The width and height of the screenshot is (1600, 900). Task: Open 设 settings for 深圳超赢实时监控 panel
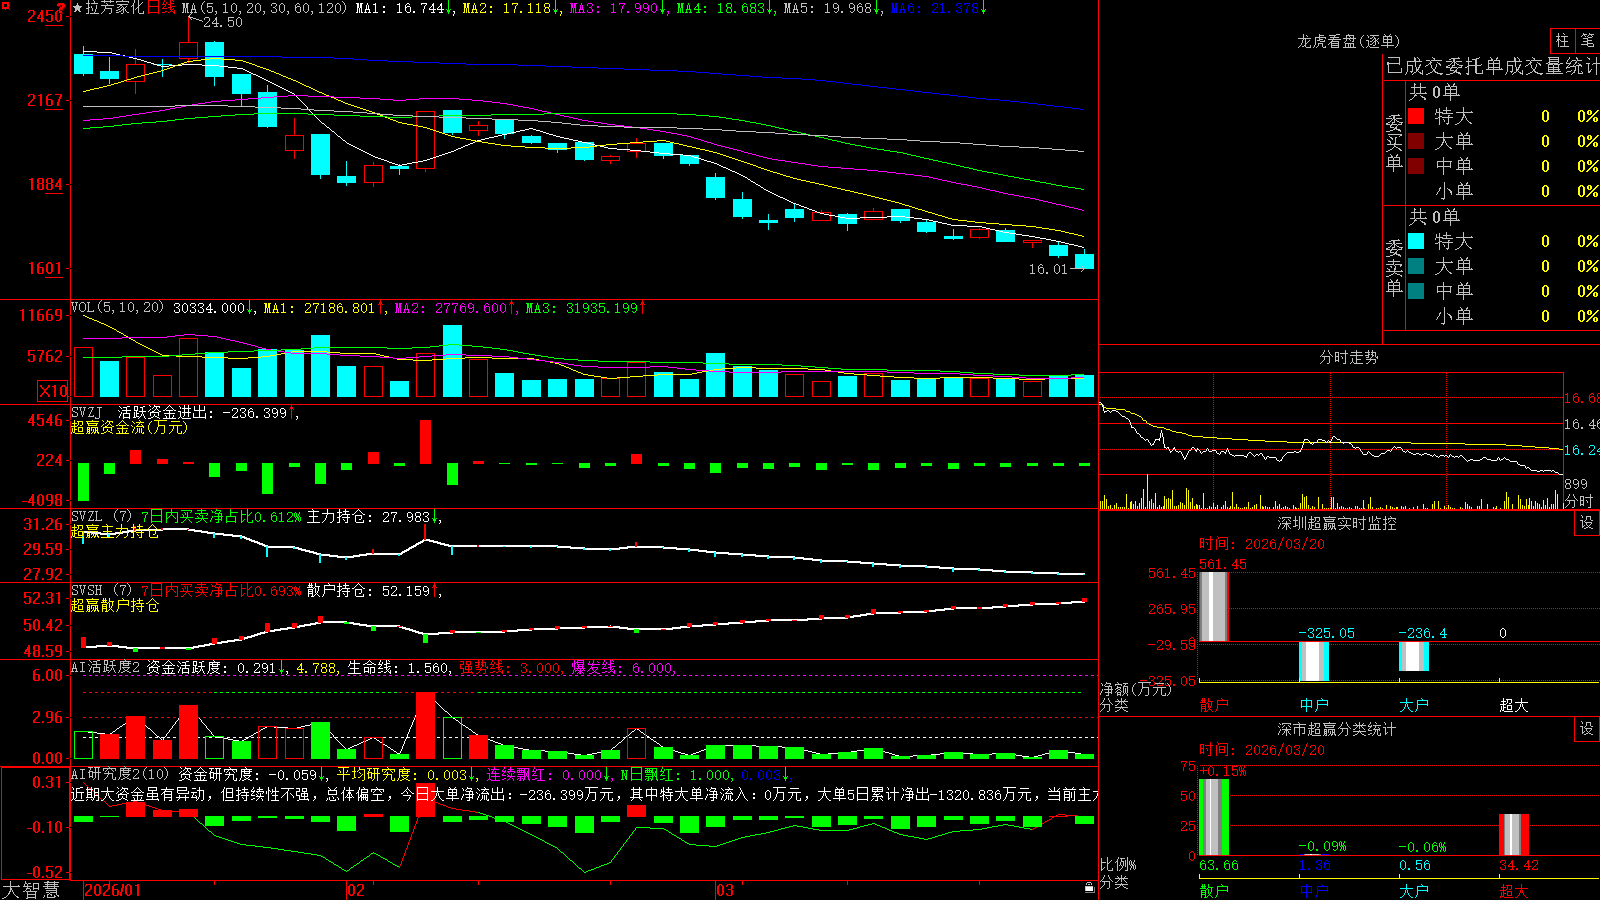[x=1587, y=523]
